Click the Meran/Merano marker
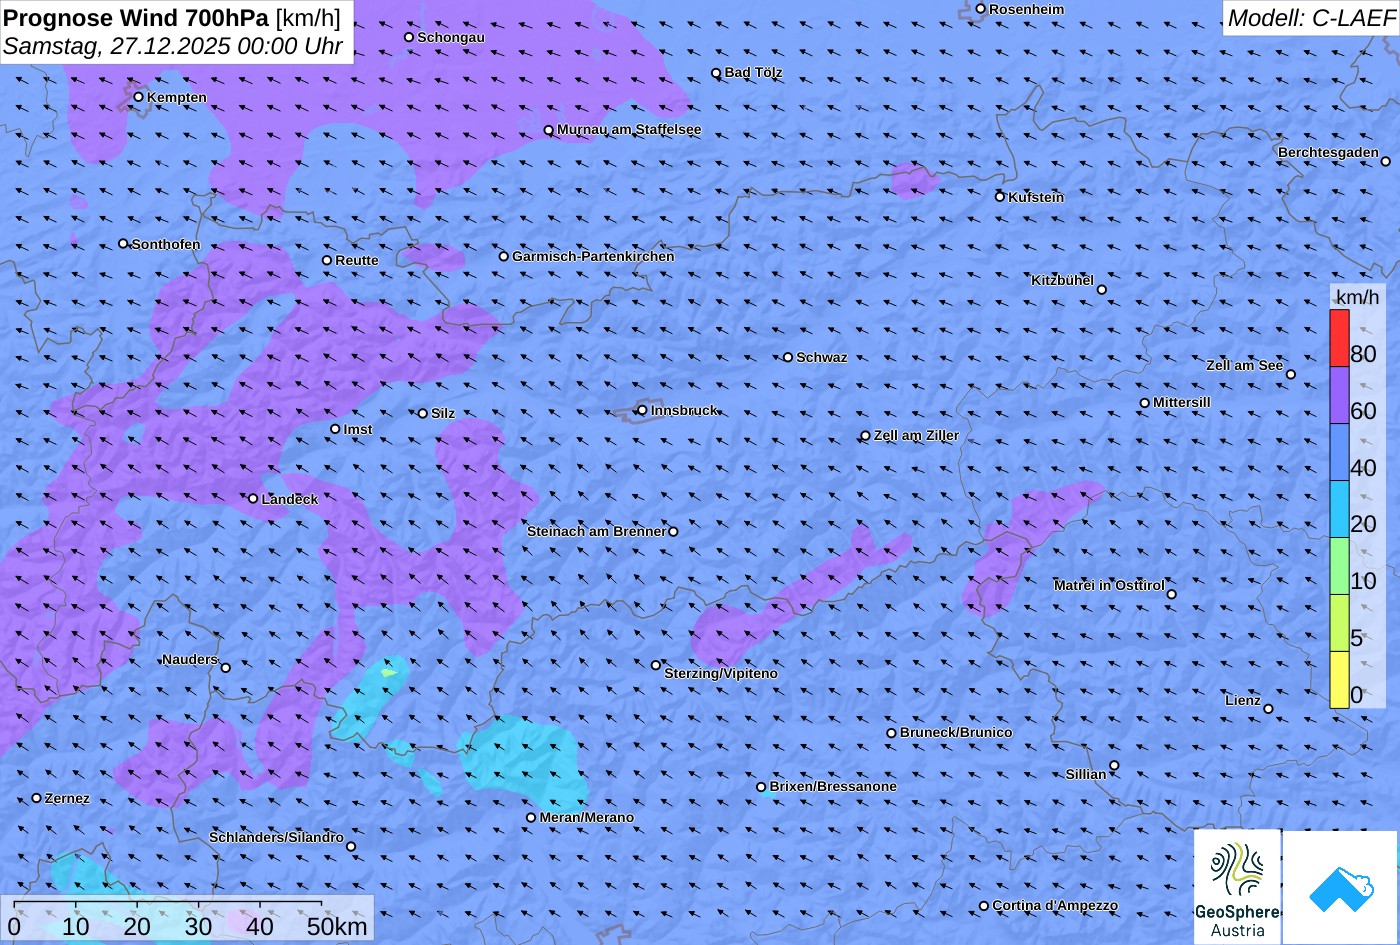1400x945 pixels. (531, 818)
